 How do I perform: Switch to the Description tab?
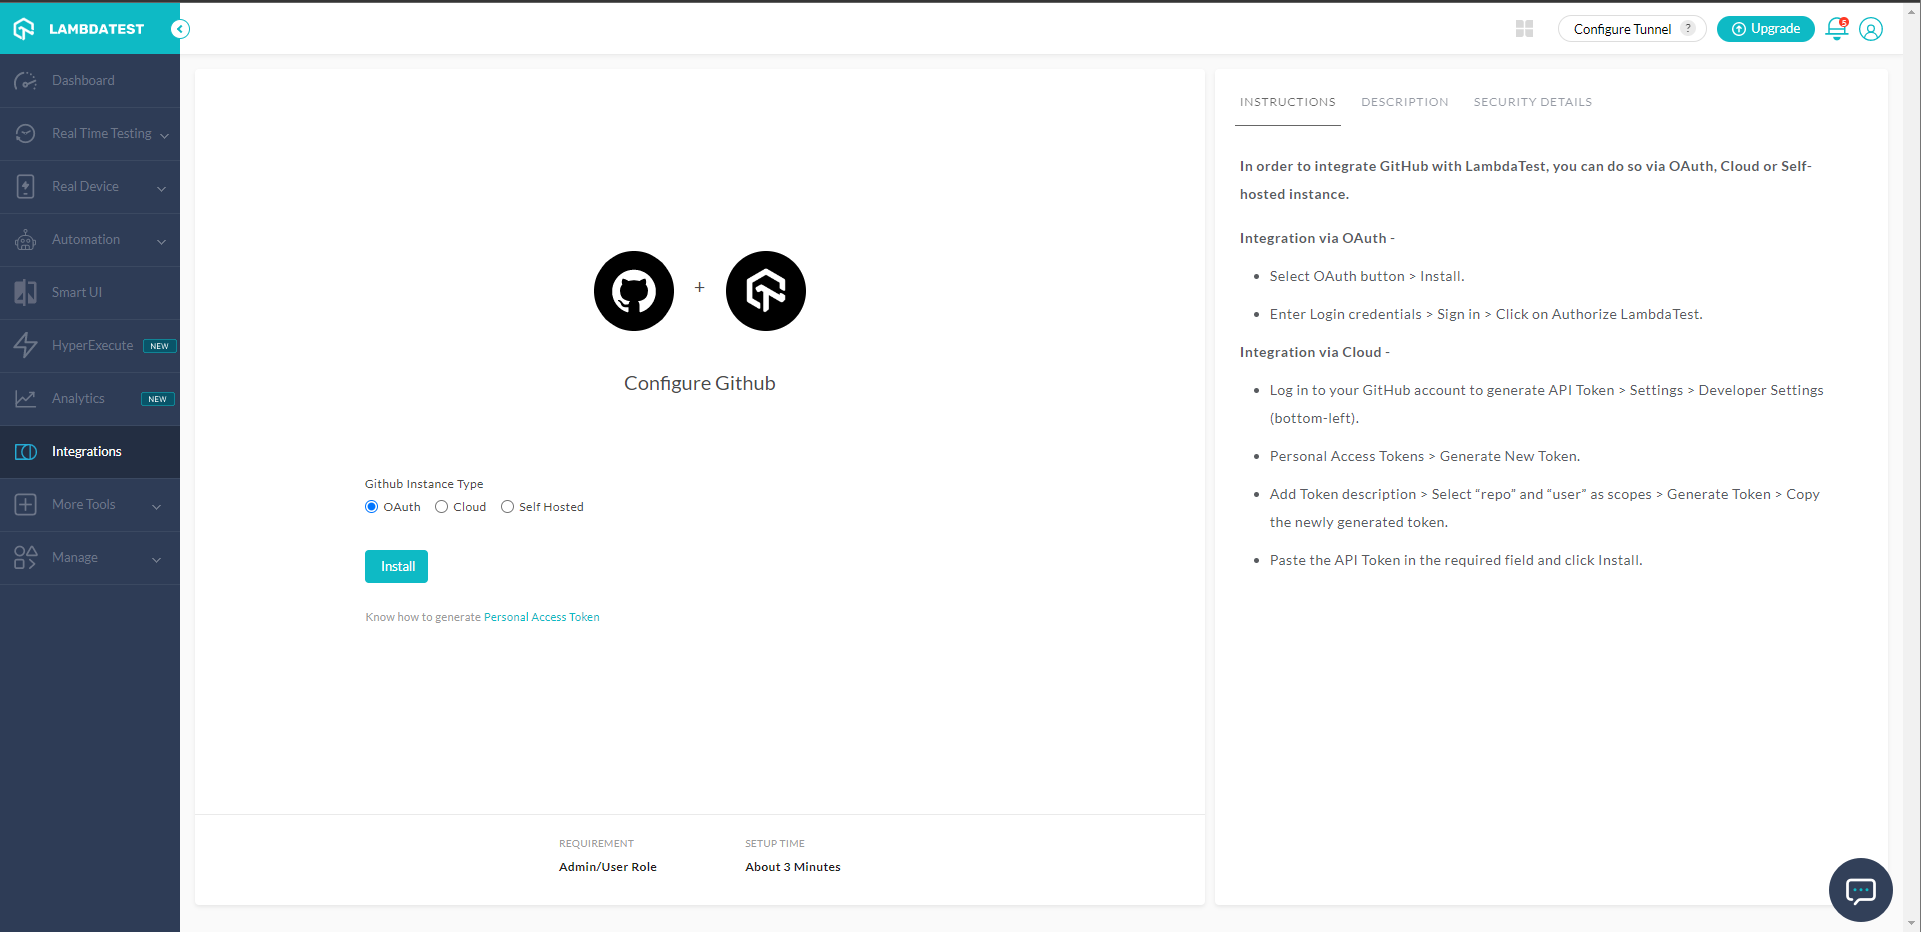(1405, 102)
